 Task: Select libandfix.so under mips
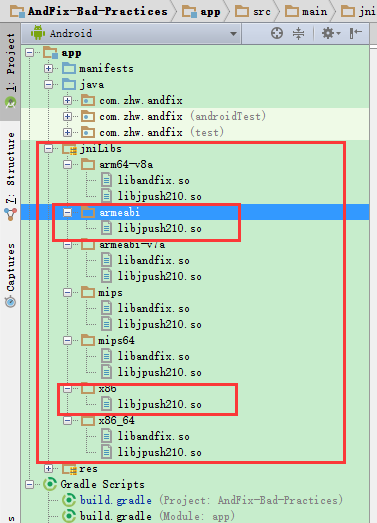tap(153, 309)
